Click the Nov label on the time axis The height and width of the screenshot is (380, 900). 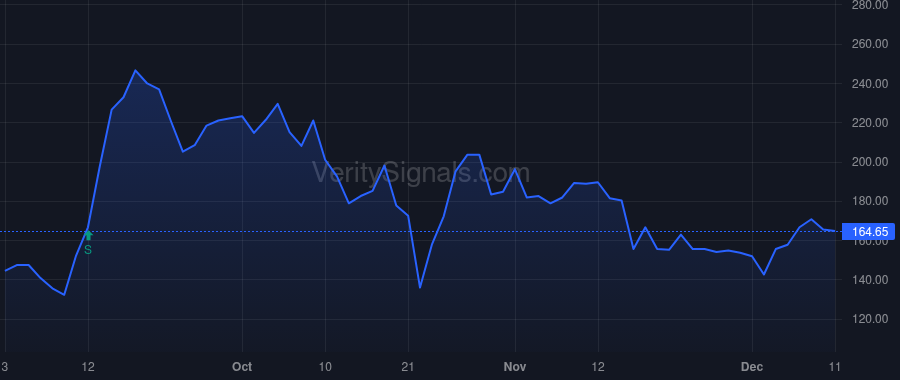[x=515, y=367]
